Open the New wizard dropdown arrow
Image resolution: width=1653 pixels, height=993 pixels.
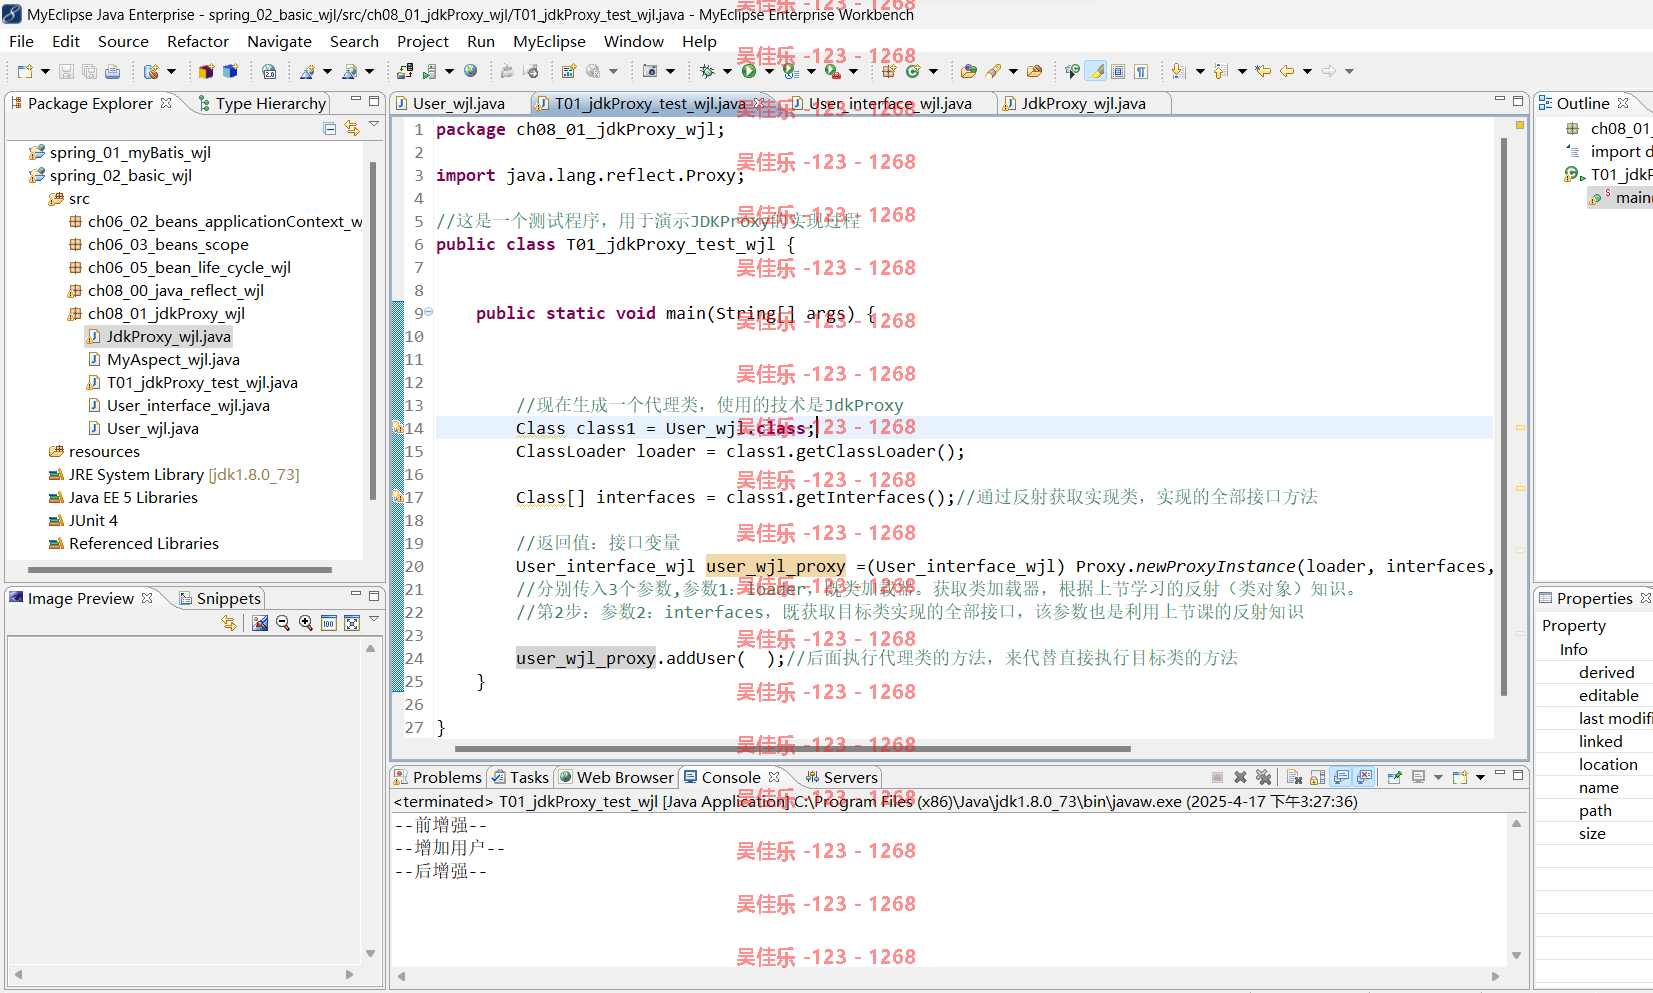pyautogui.click(x=45, y=71)
